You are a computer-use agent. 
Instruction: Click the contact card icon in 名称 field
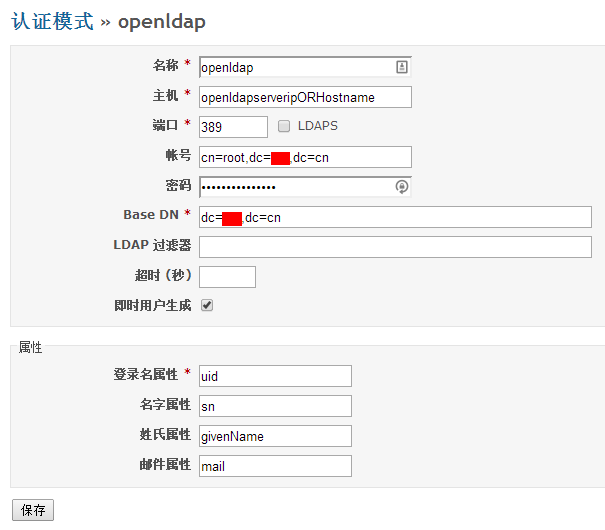(402, 67)
